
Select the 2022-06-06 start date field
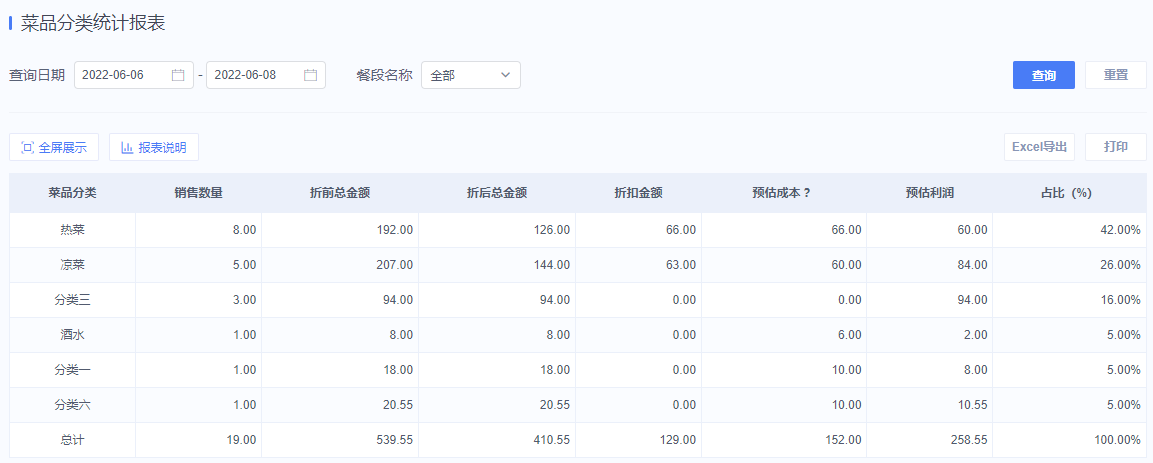pos(134,75)
